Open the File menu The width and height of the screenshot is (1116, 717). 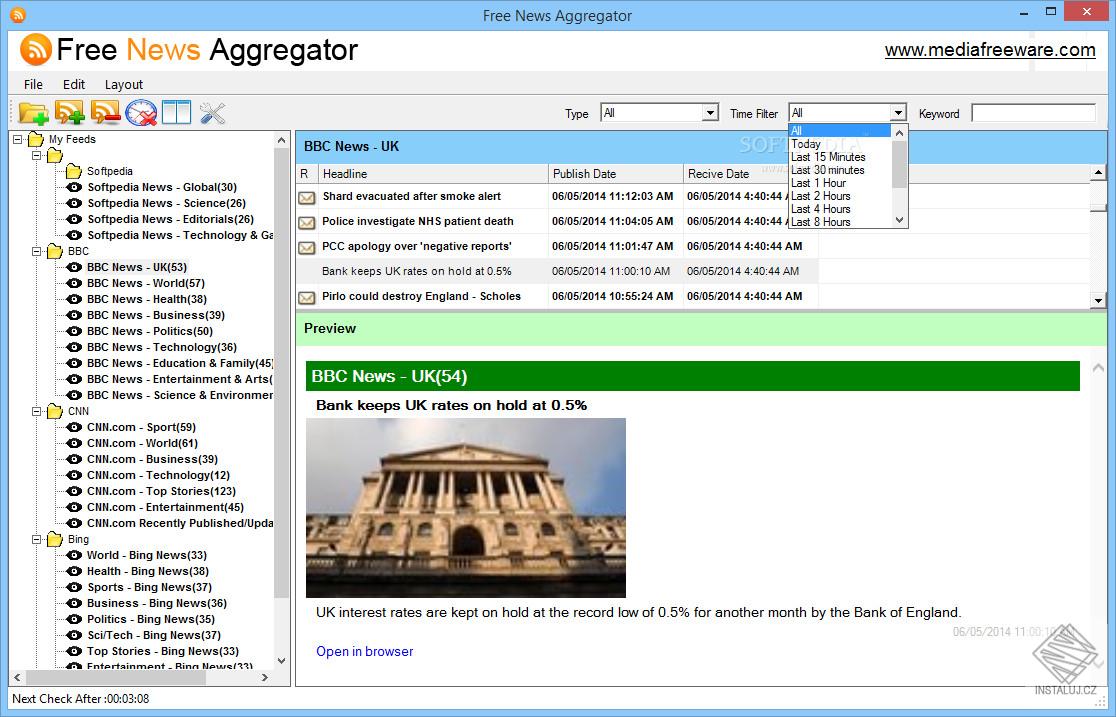coord(33,84)
